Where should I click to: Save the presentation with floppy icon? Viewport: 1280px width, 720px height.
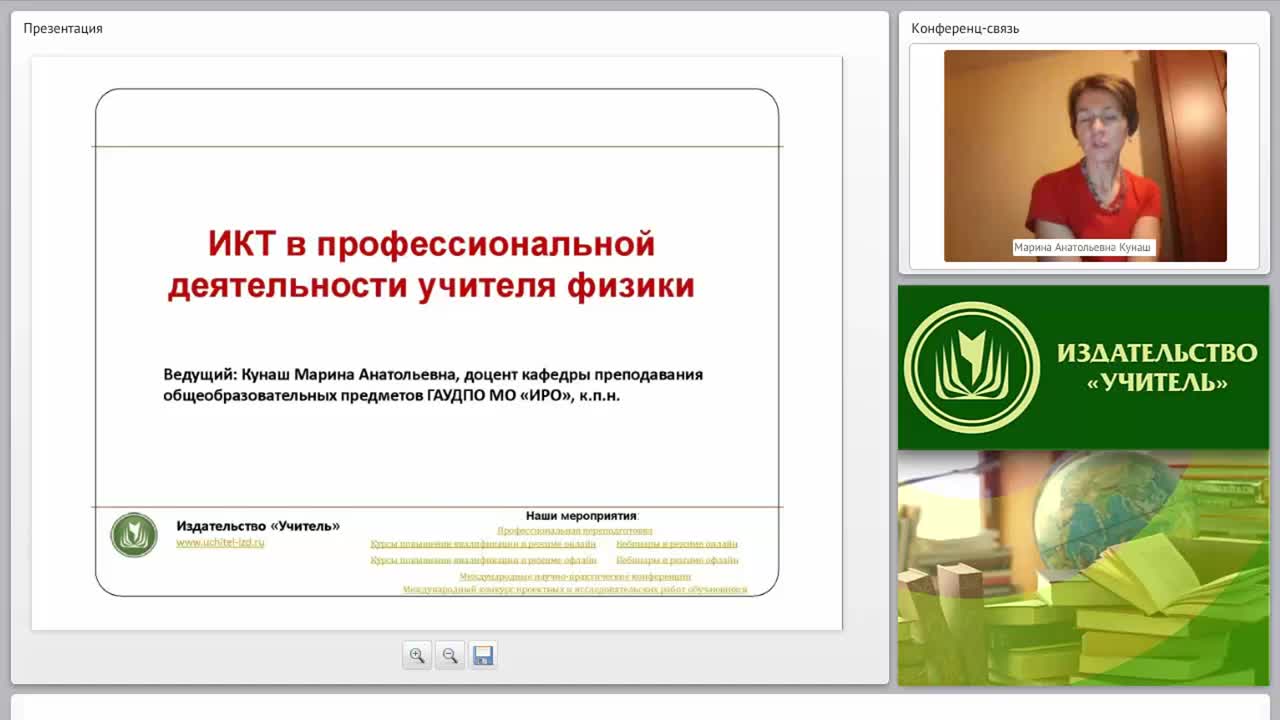pos(483,655)
